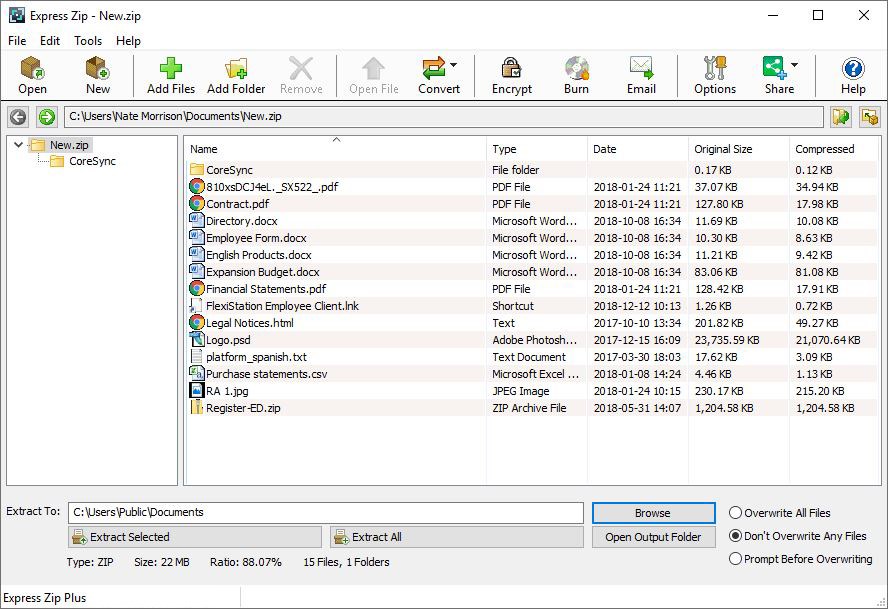Viewport: 888px width, 609px height.
Task: Click the Extract All button
Action: [x=456, y=537]
